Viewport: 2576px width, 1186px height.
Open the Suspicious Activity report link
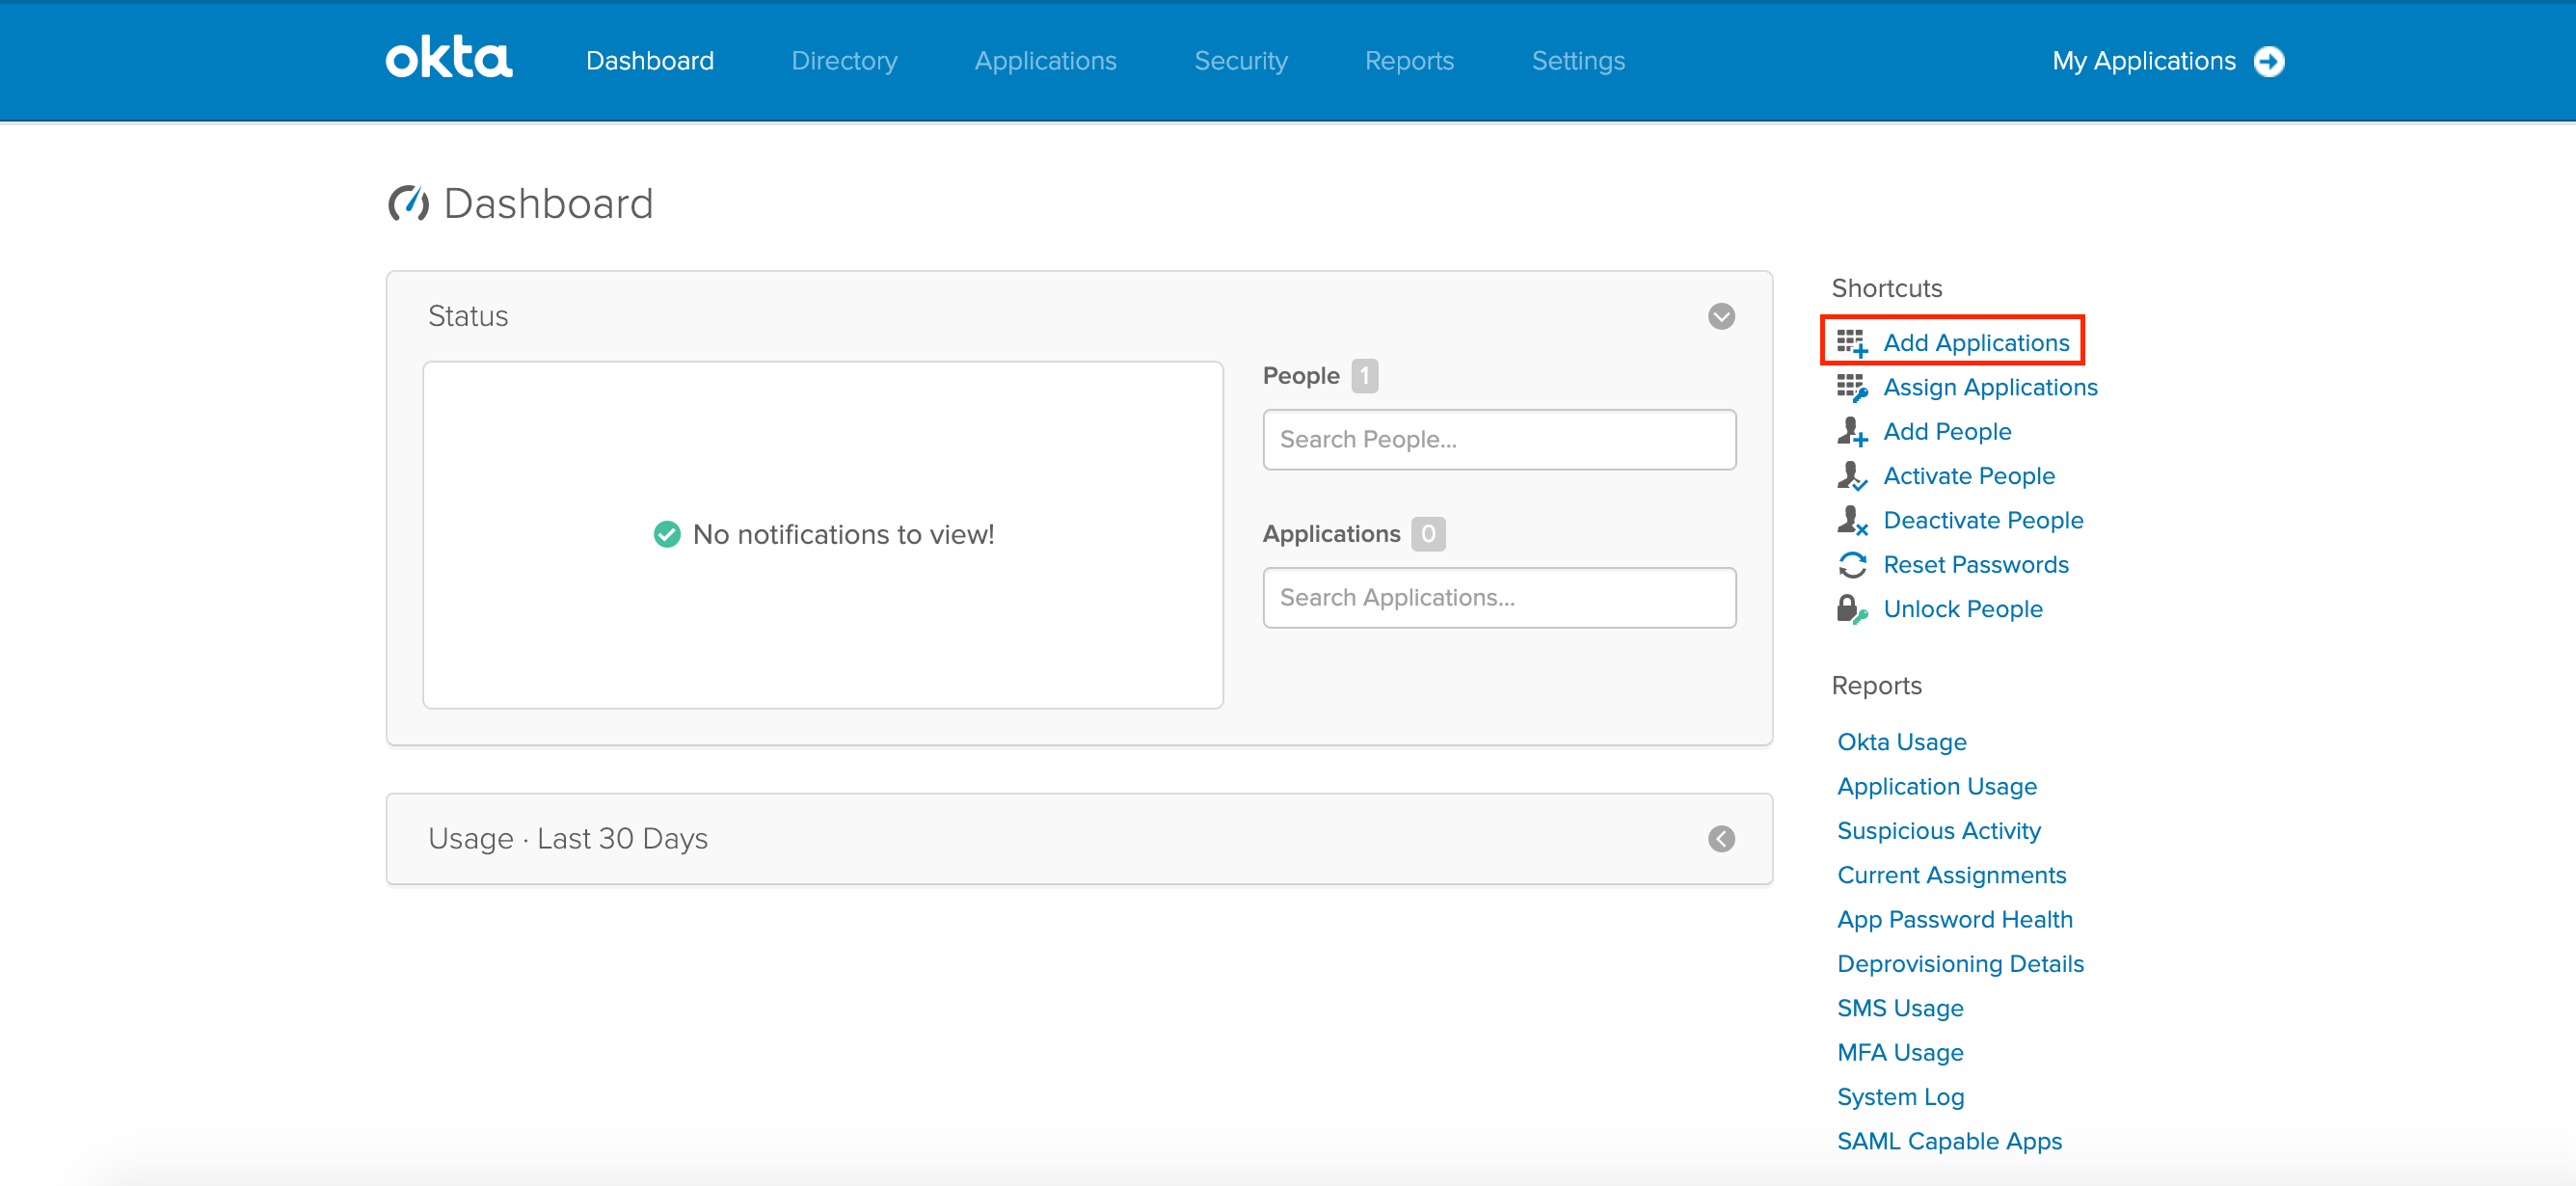[1938, 831]
